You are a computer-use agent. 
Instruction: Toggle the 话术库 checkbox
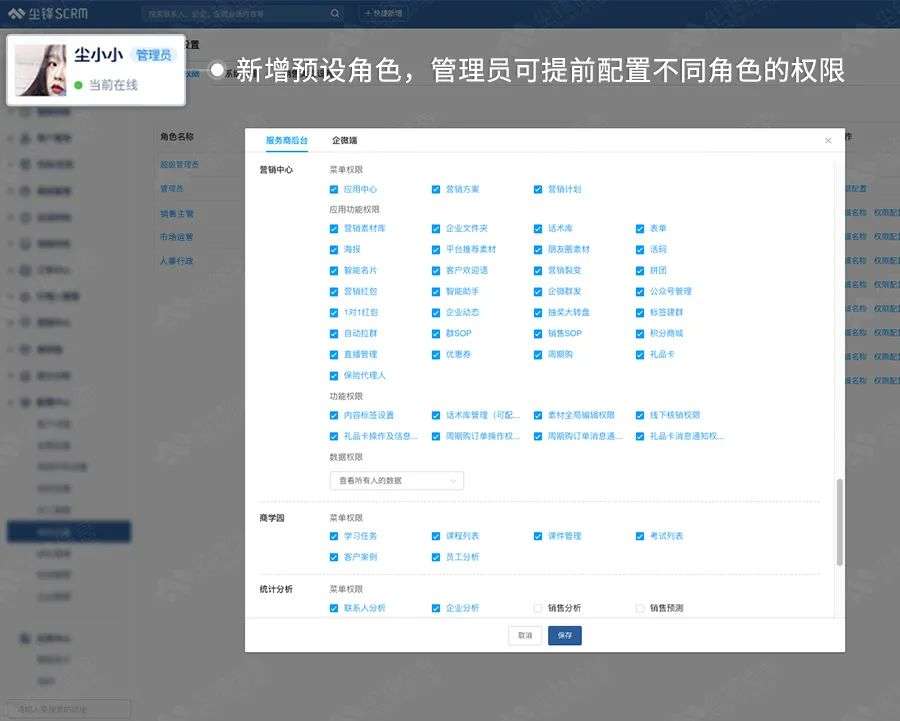(538, 228)
